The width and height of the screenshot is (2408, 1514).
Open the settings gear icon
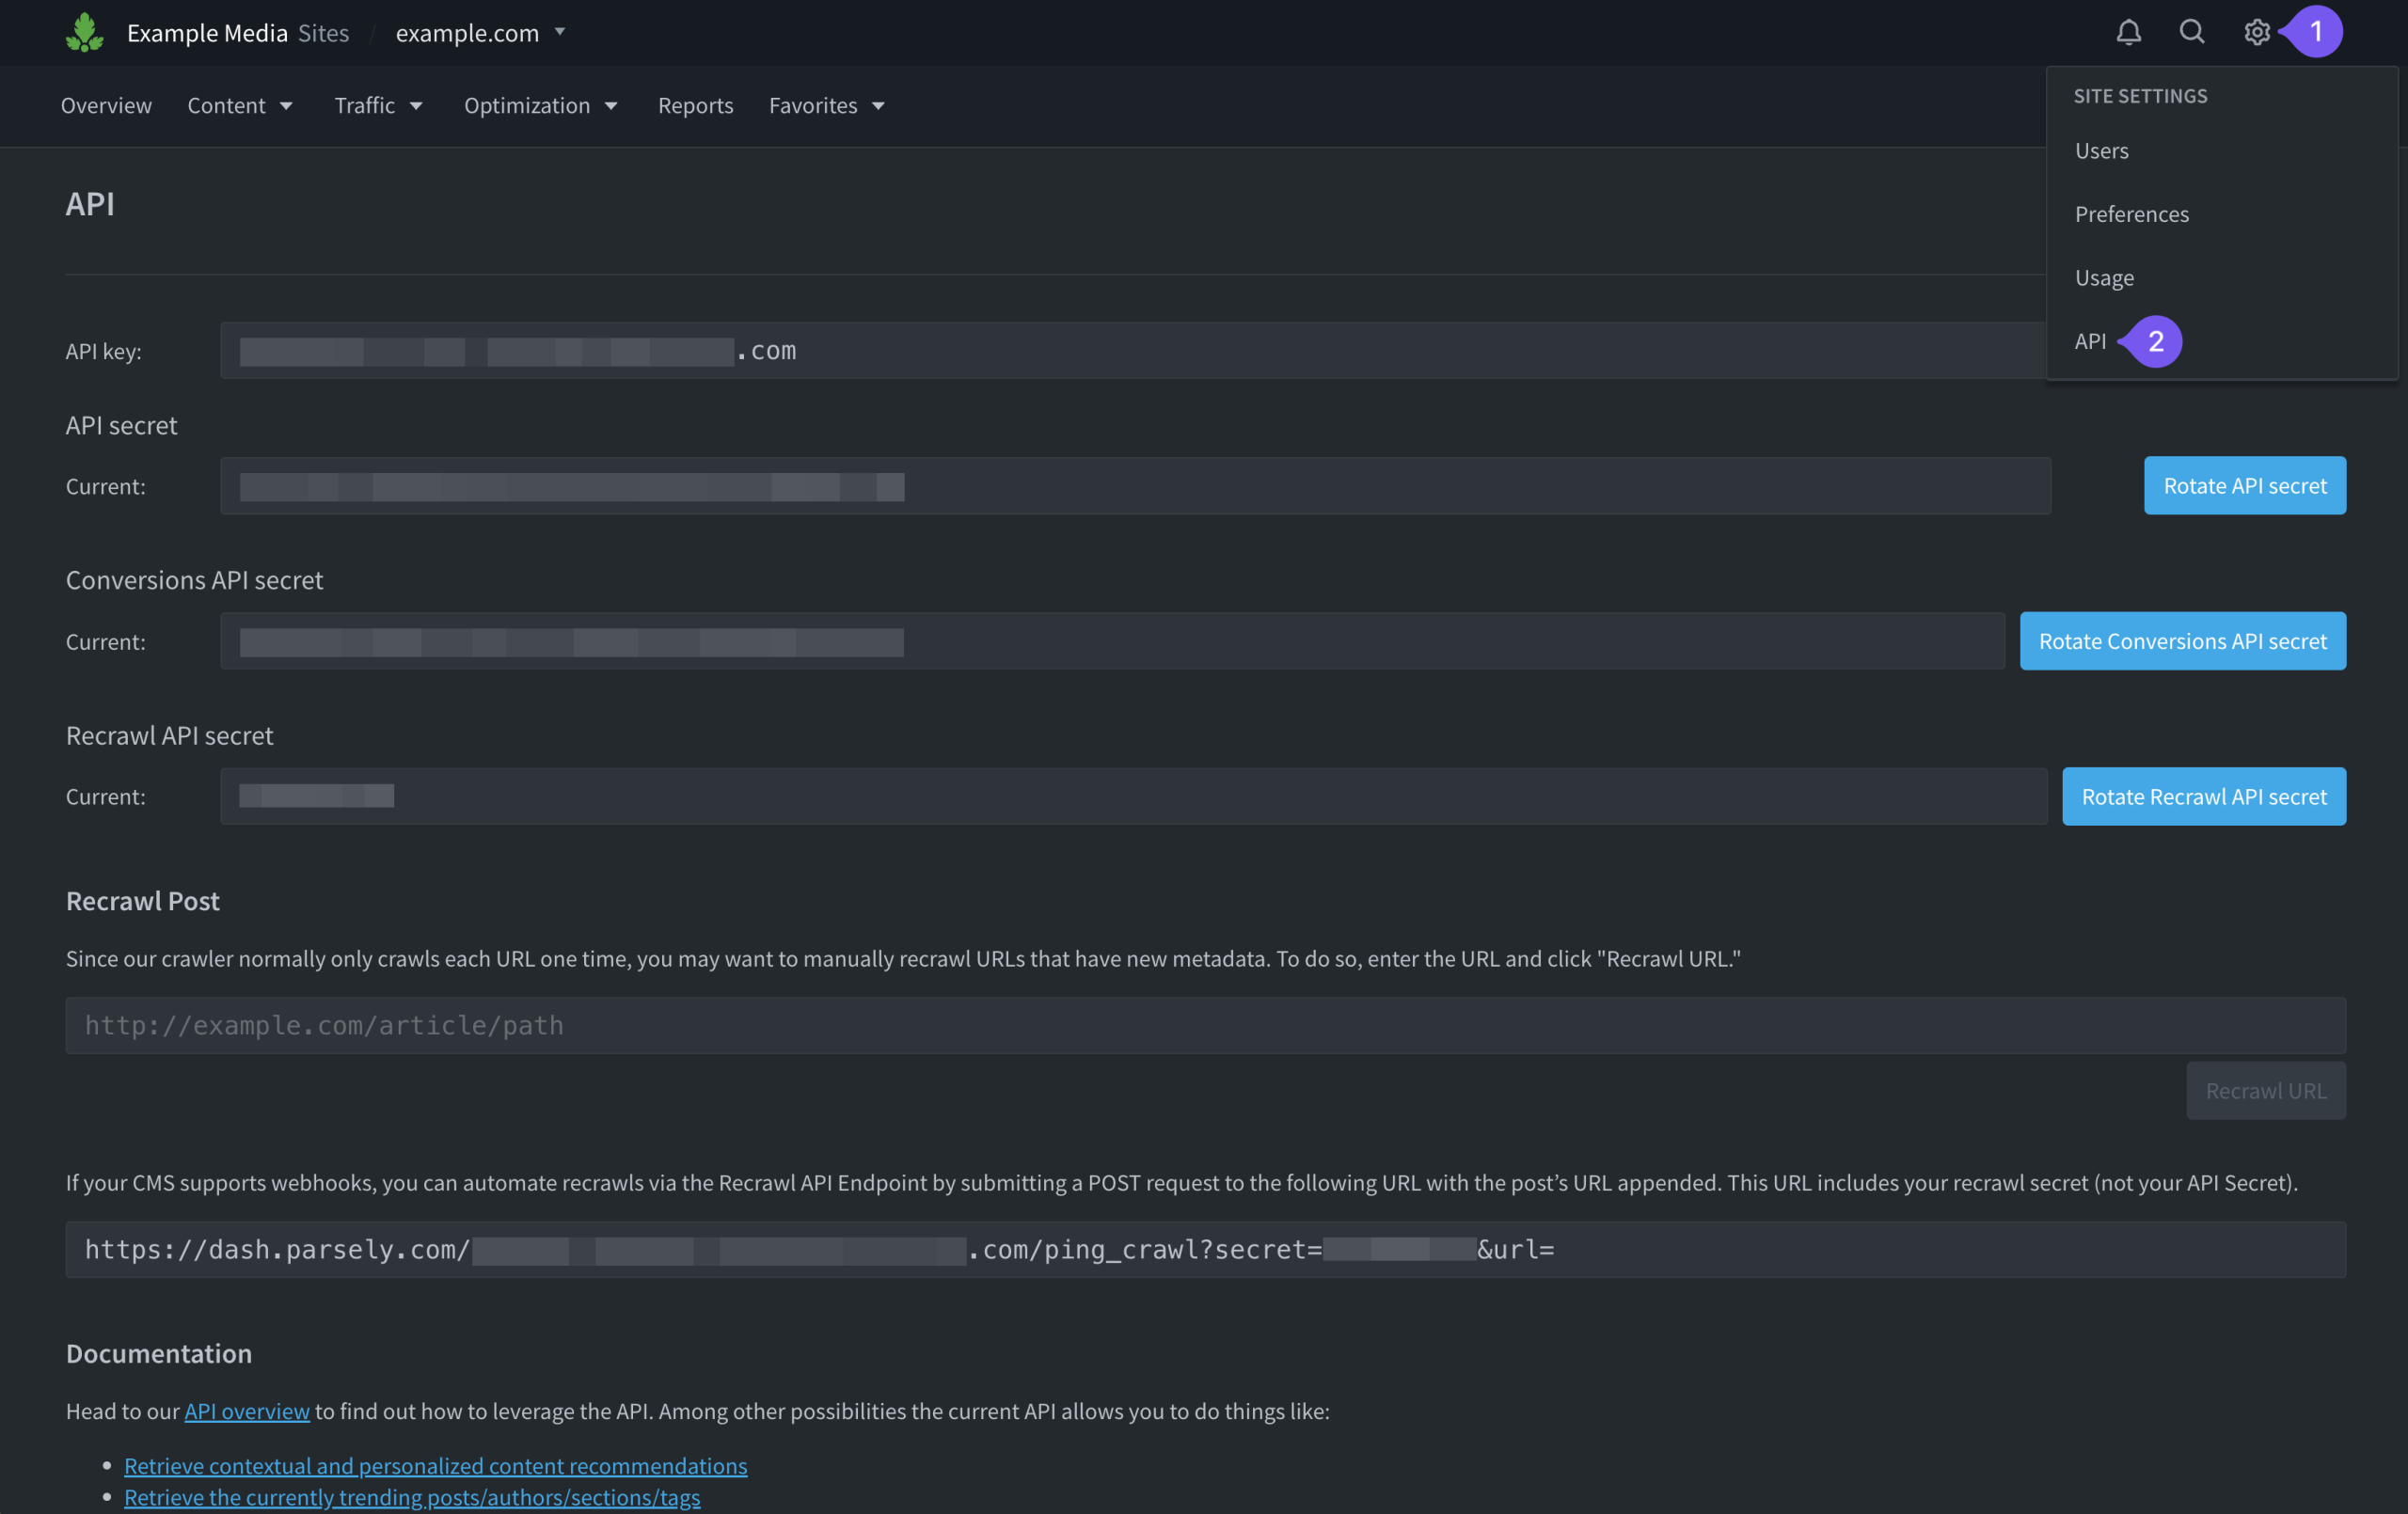(x=2256, y=32)
